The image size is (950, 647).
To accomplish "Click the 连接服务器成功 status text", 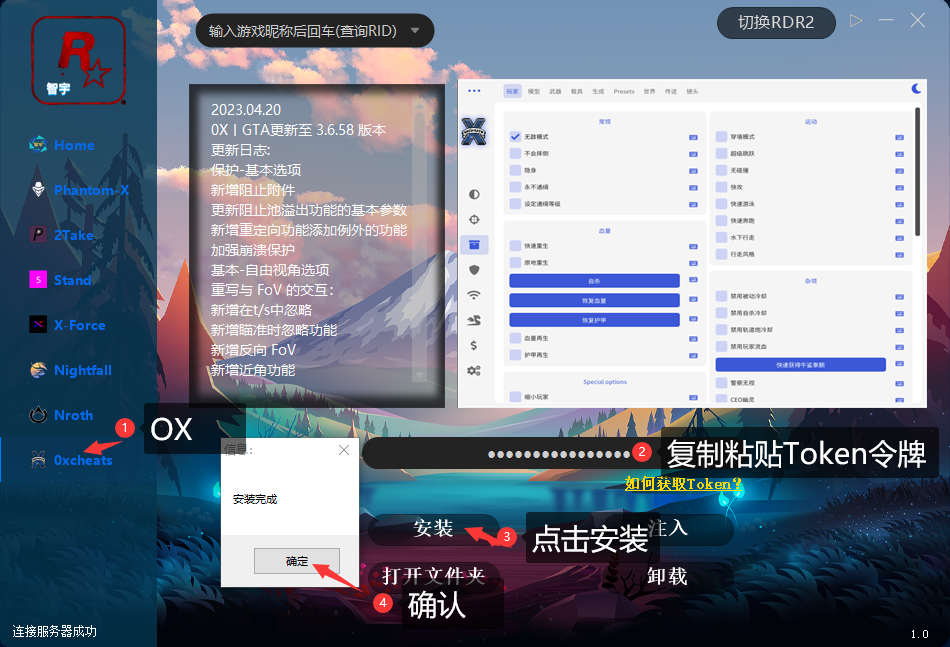I will tap(55, 631).
